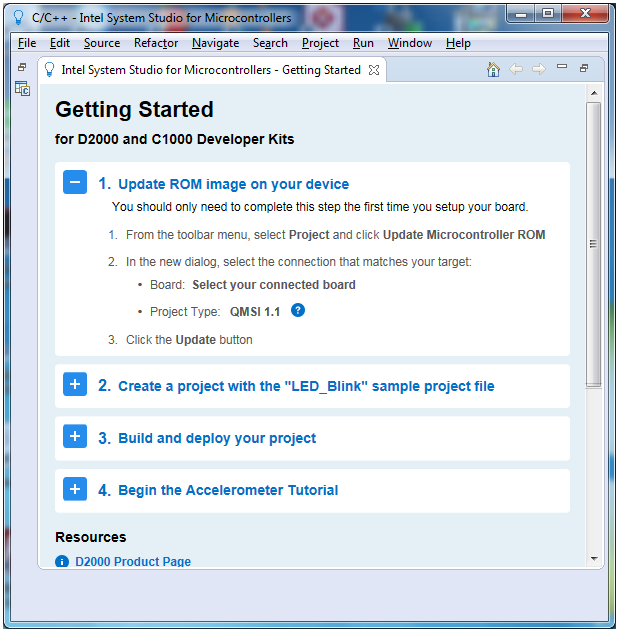This screenshot has width=618, height=631.
Task: Click Build and deploy your project heading
Action: point(217,438)
